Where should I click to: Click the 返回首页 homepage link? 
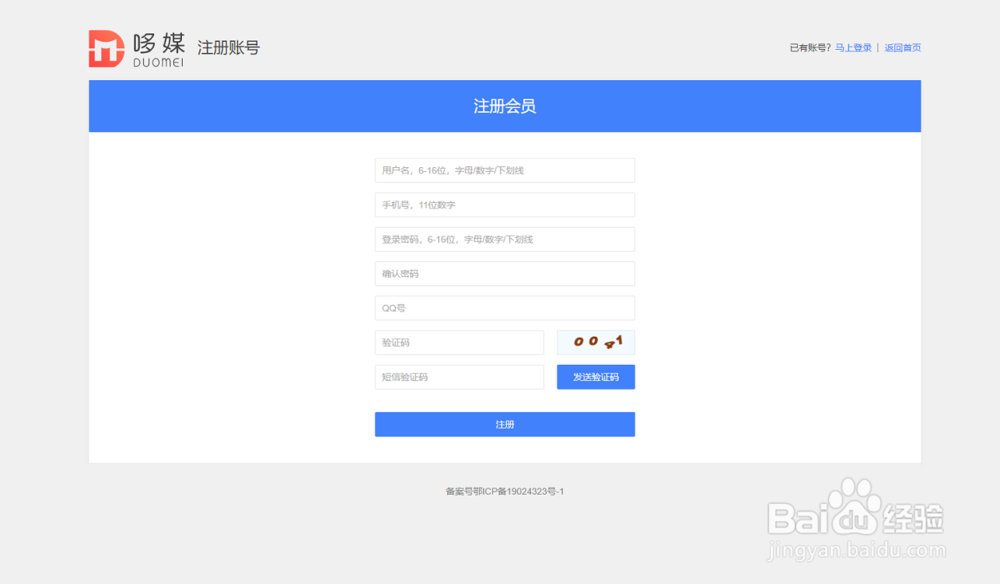point(903,47)
